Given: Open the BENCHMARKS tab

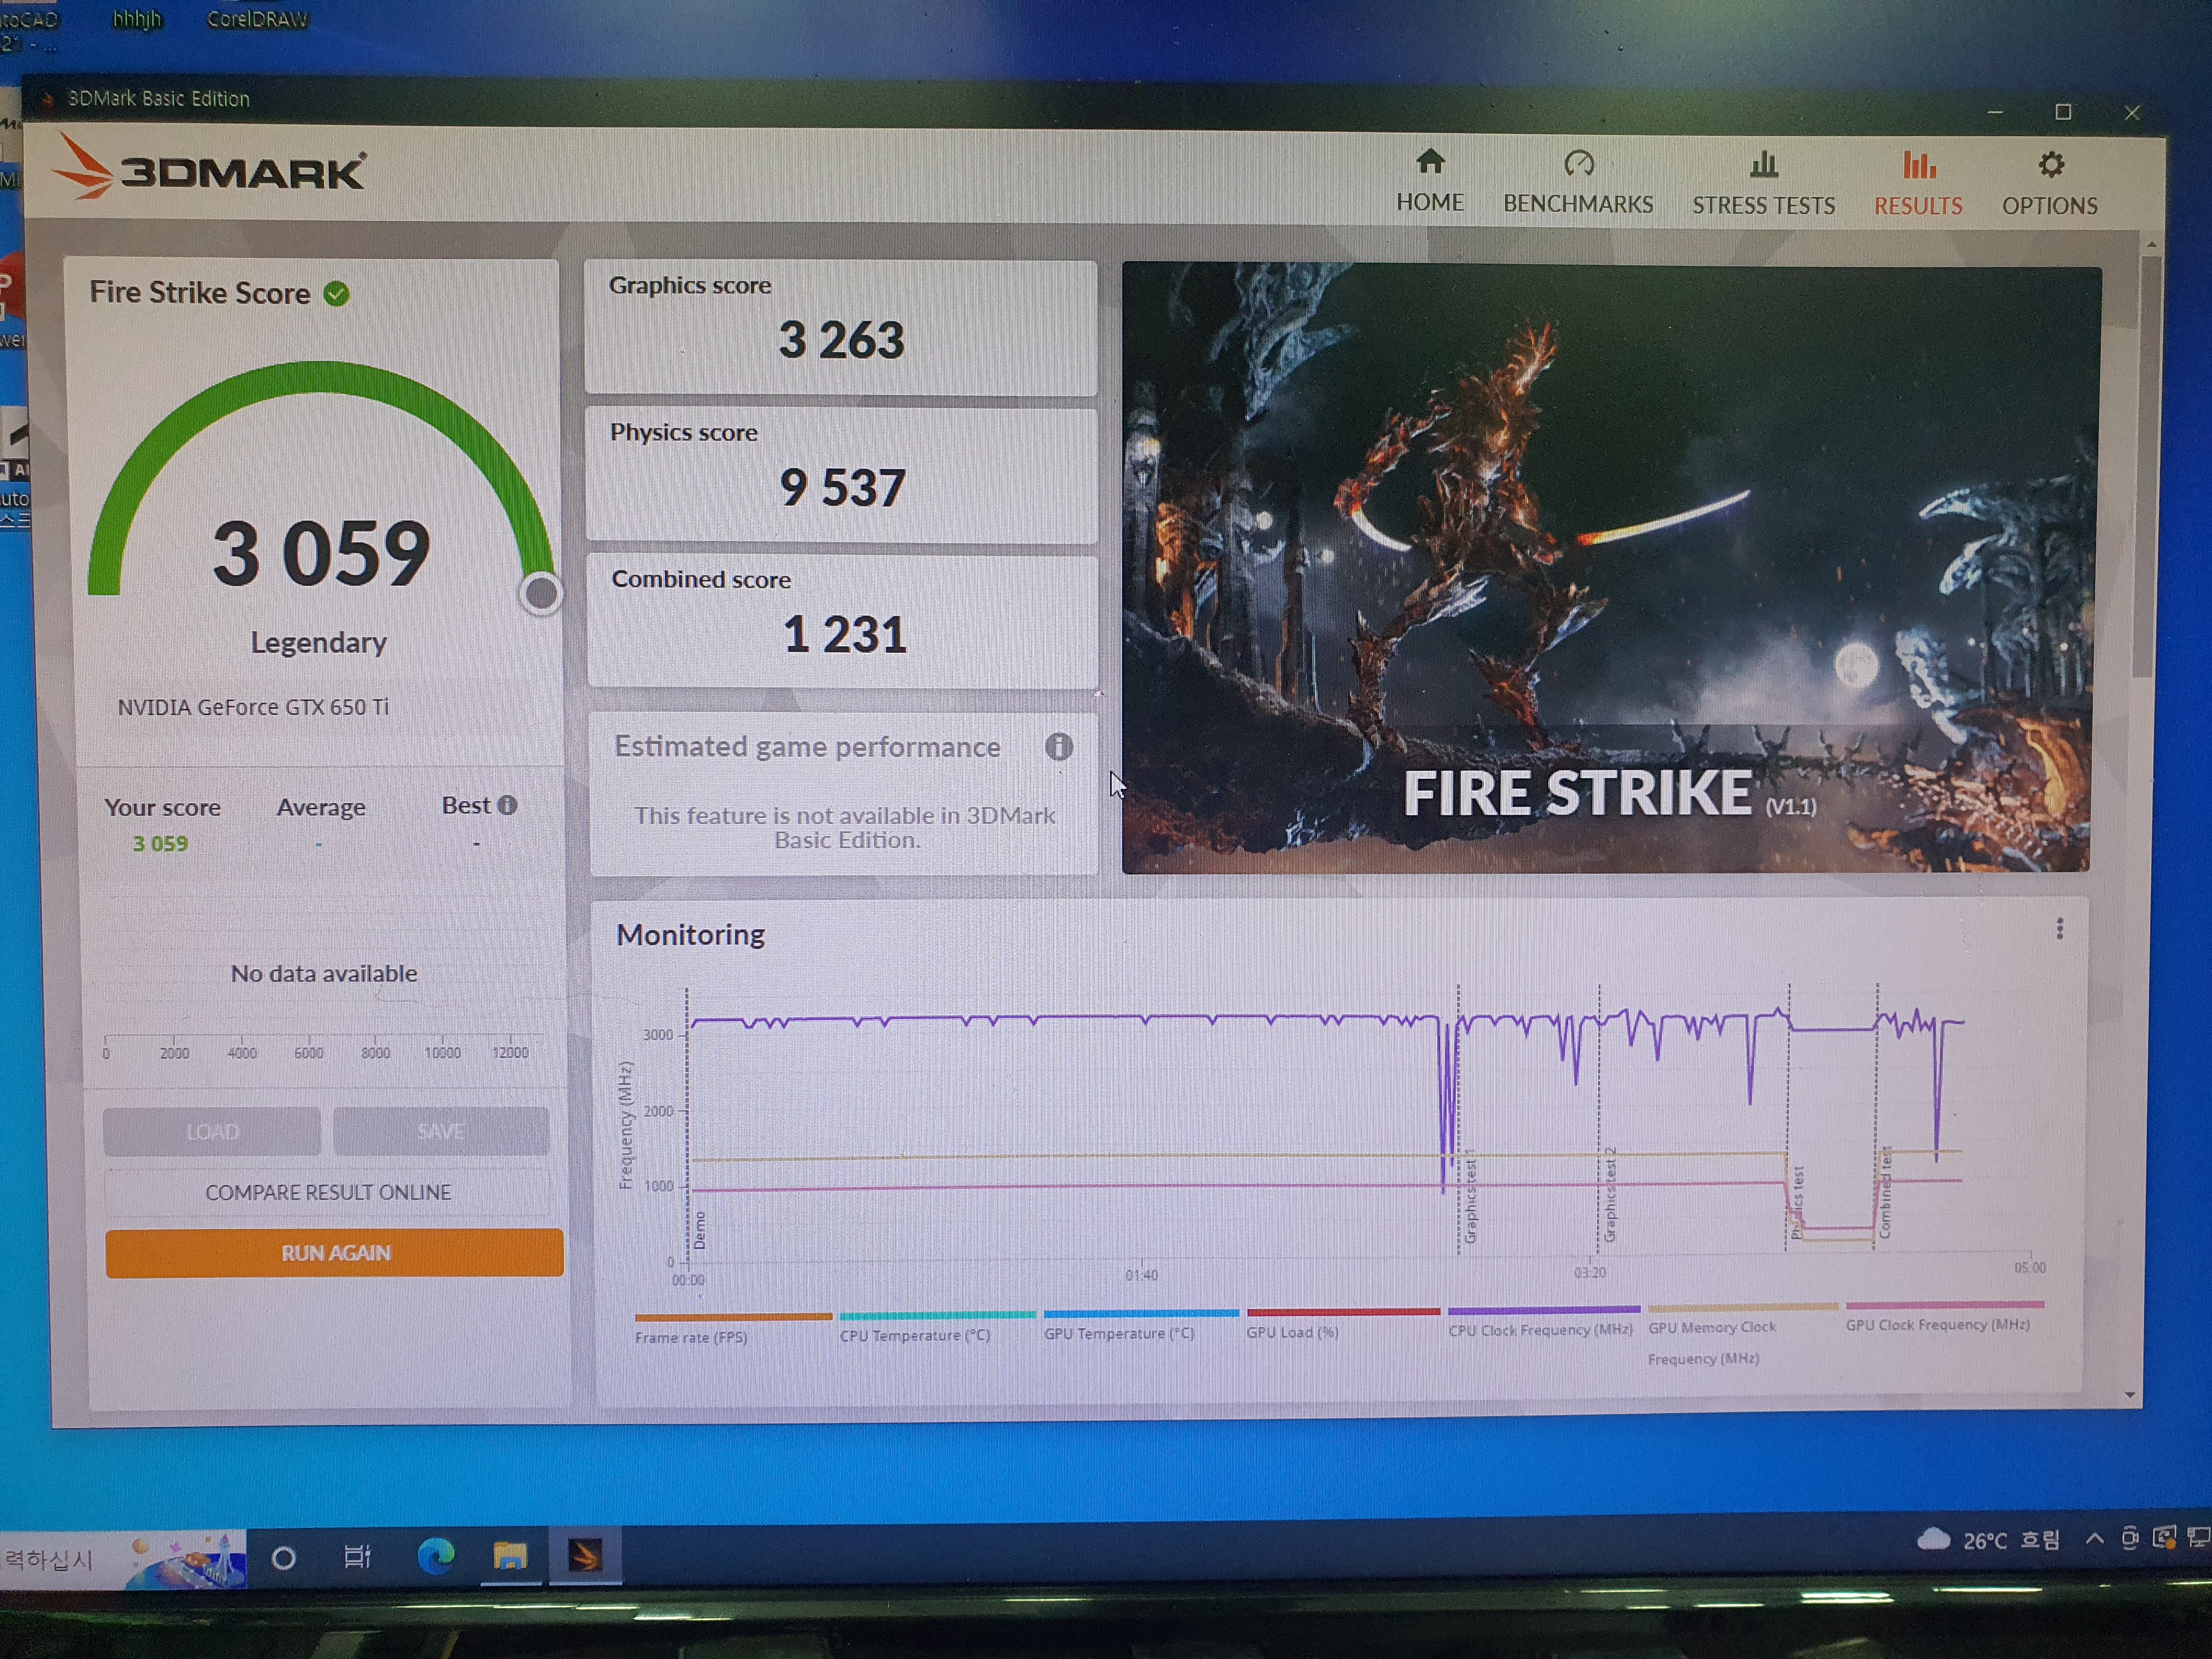Looking at the screenshot, I should coord(1578,183).
